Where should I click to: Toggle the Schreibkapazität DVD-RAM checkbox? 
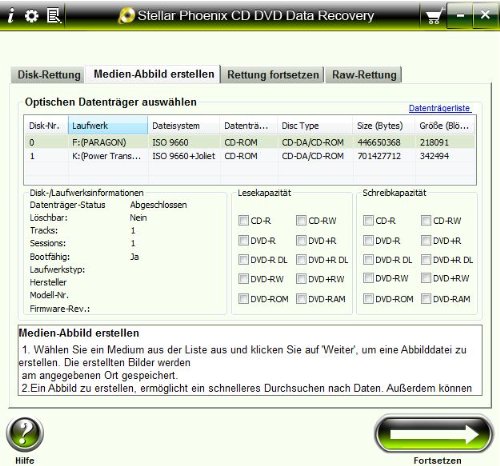[x=426, y=299]
